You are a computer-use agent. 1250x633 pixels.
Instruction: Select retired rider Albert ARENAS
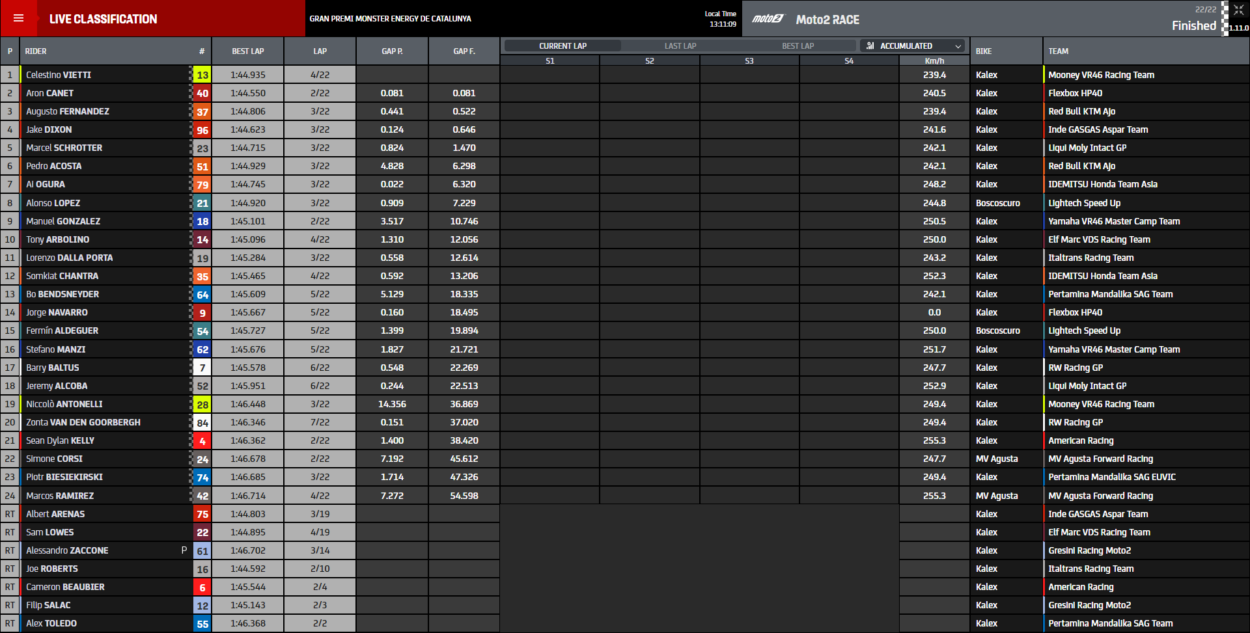[56, 514]
